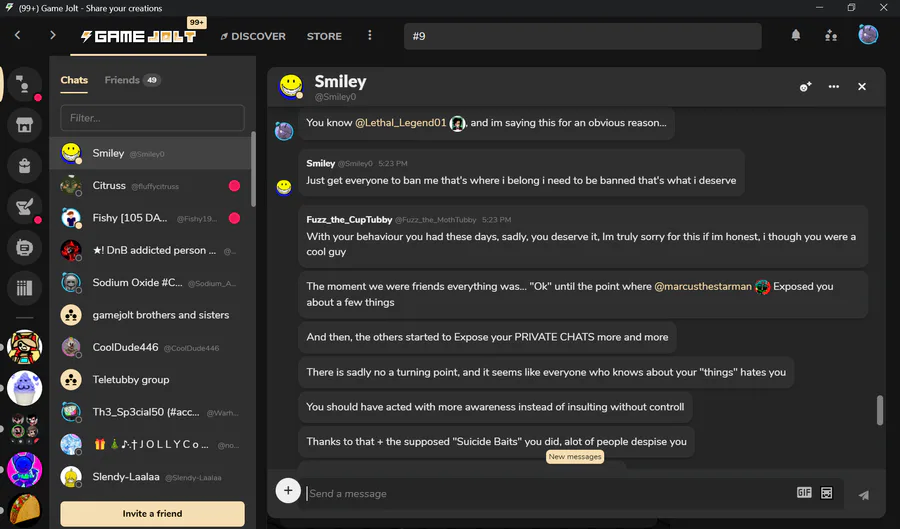This screenshot has width=900, height=529.
Task: Open the J O L L Y C o chat
Action: pos(150,444)
